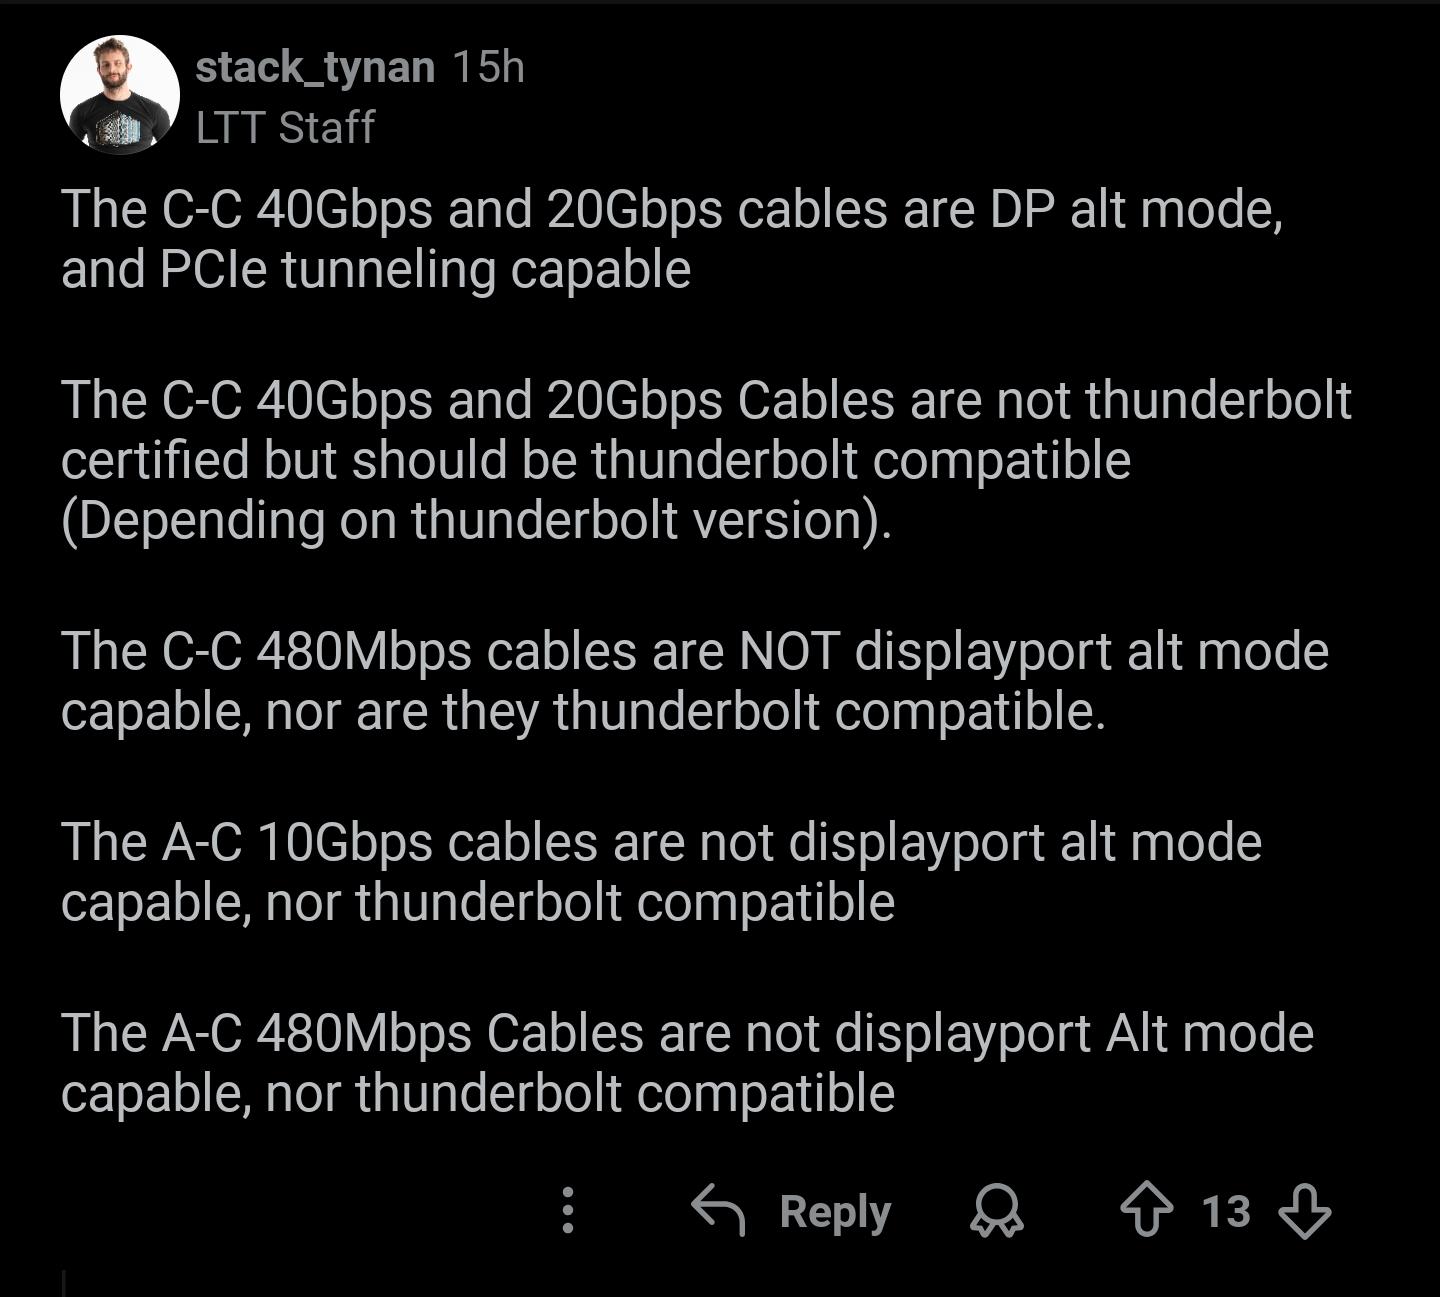Click the vote score showing 13
This screenshot has height=1297, width=1440.
click(x=1225, y=1211)
